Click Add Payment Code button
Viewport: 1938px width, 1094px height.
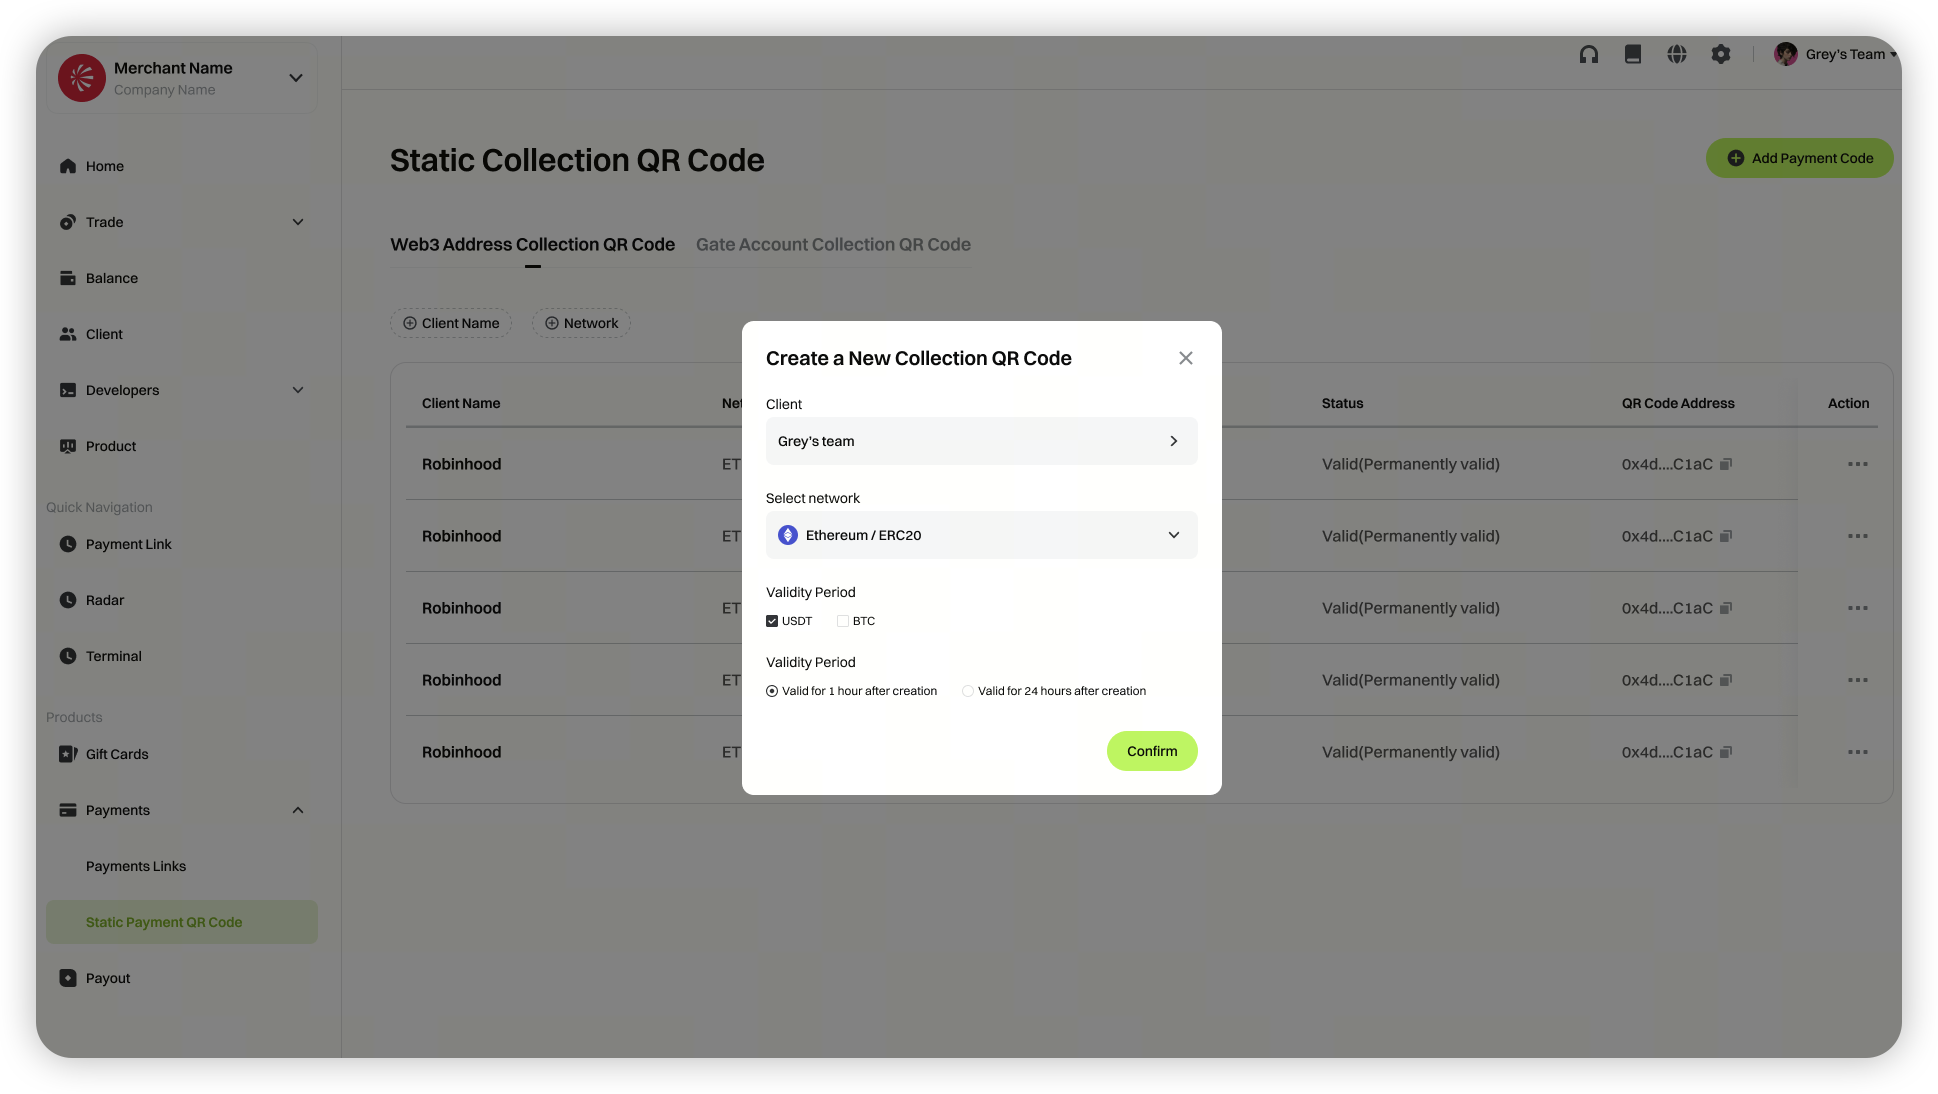pyautogui.click(x=1799, y=158)
